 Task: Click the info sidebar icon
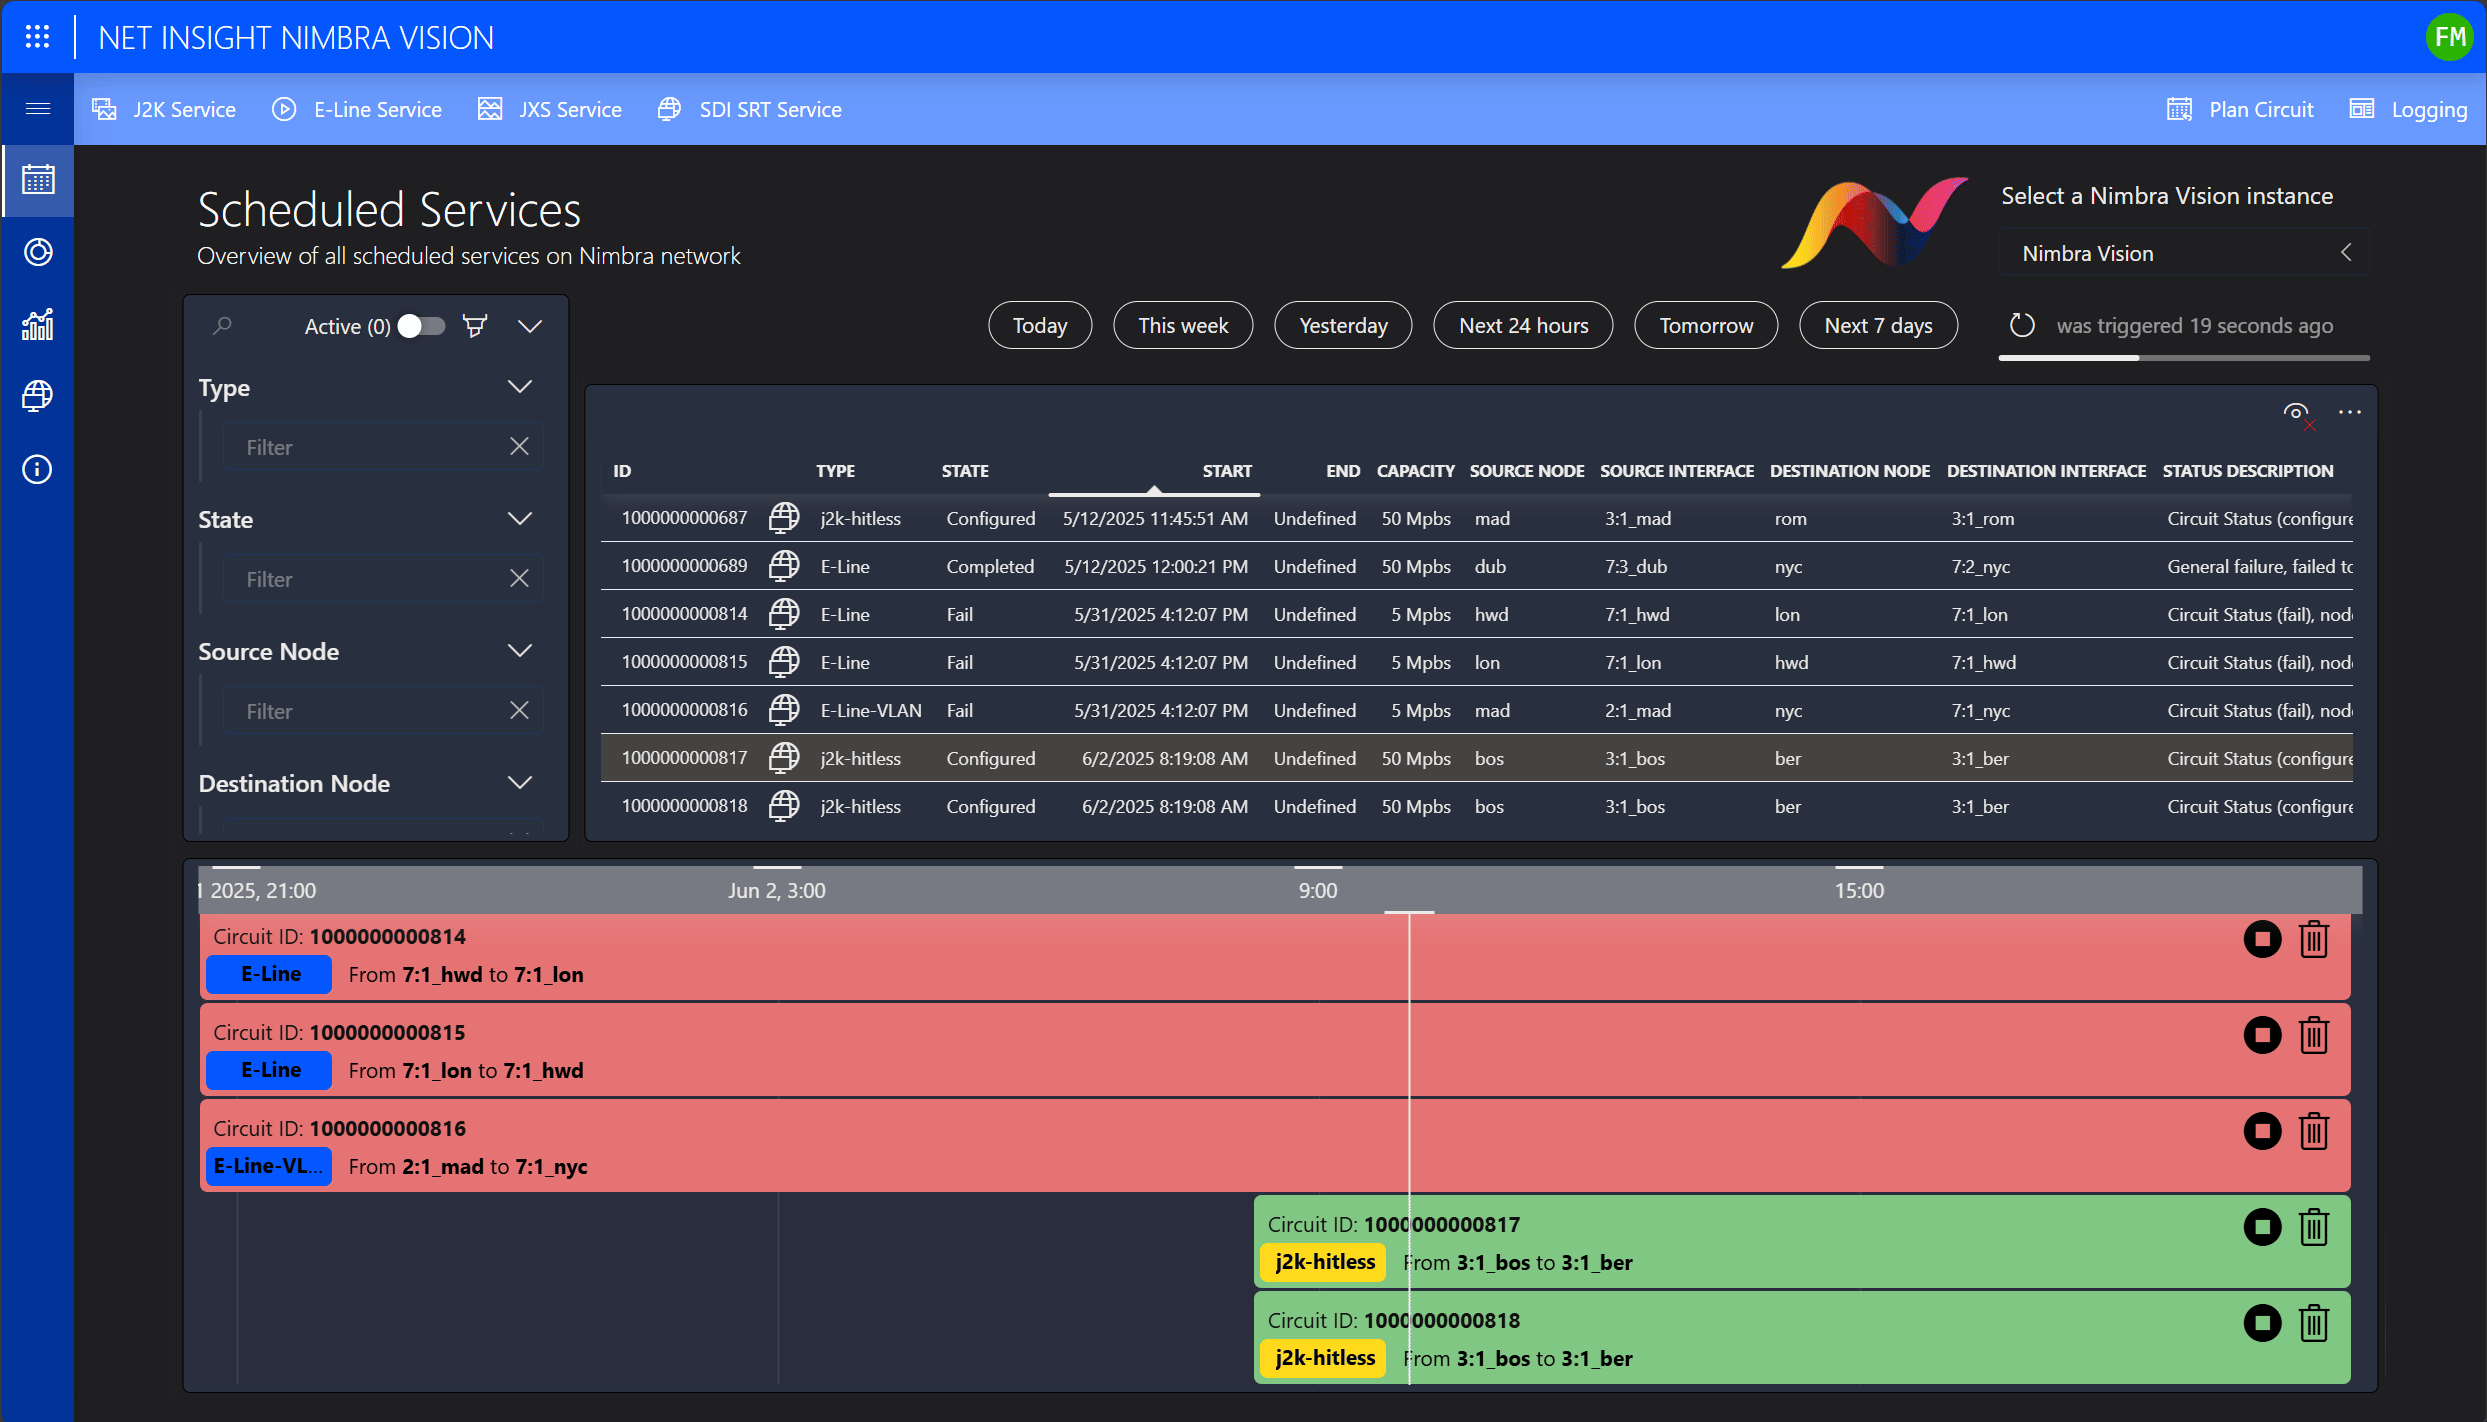coord(38,469)
